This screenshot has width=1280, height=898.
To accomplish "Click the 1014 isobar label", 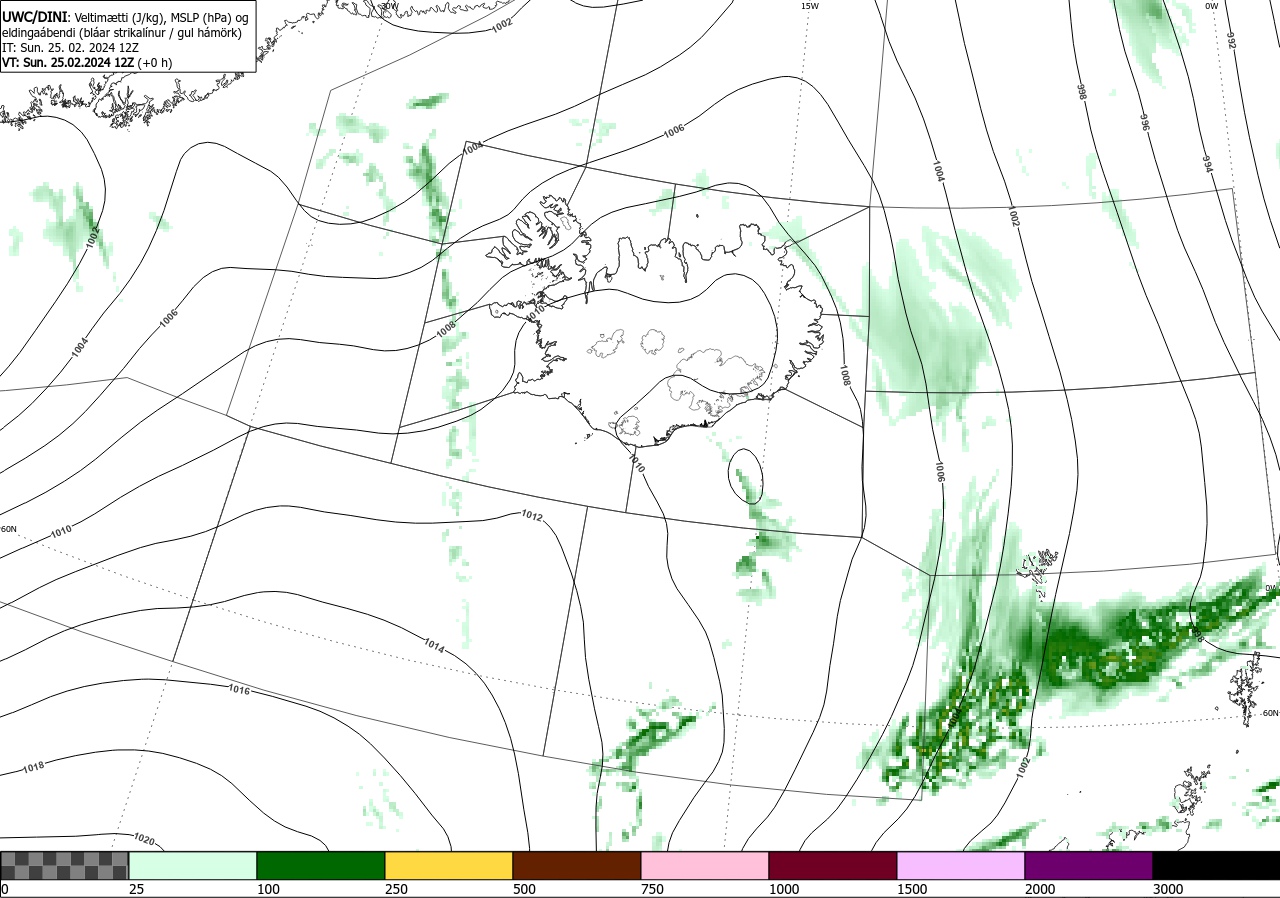I will [x=433, y=645].
